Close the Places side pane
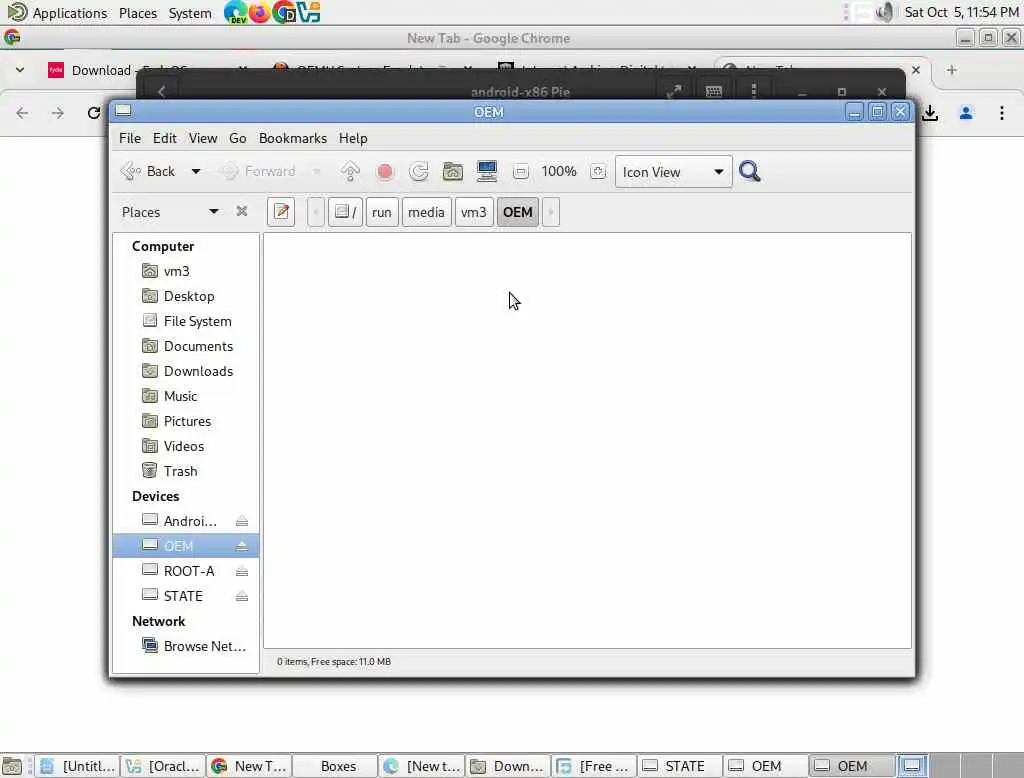 point(242,211)
